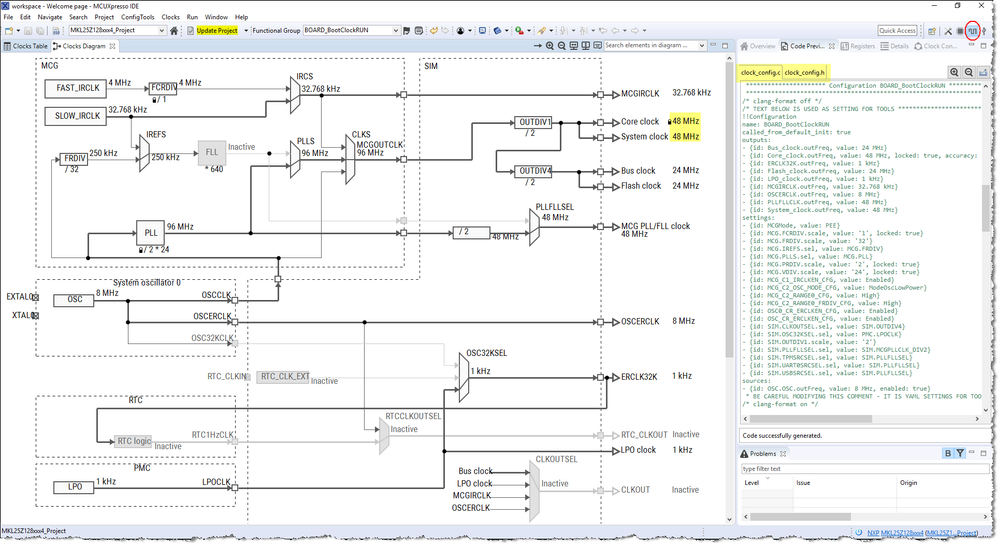The height and width of the screenshot is (543, 998).
Task: Click the Quick Access field
Action: coord(897,31)
